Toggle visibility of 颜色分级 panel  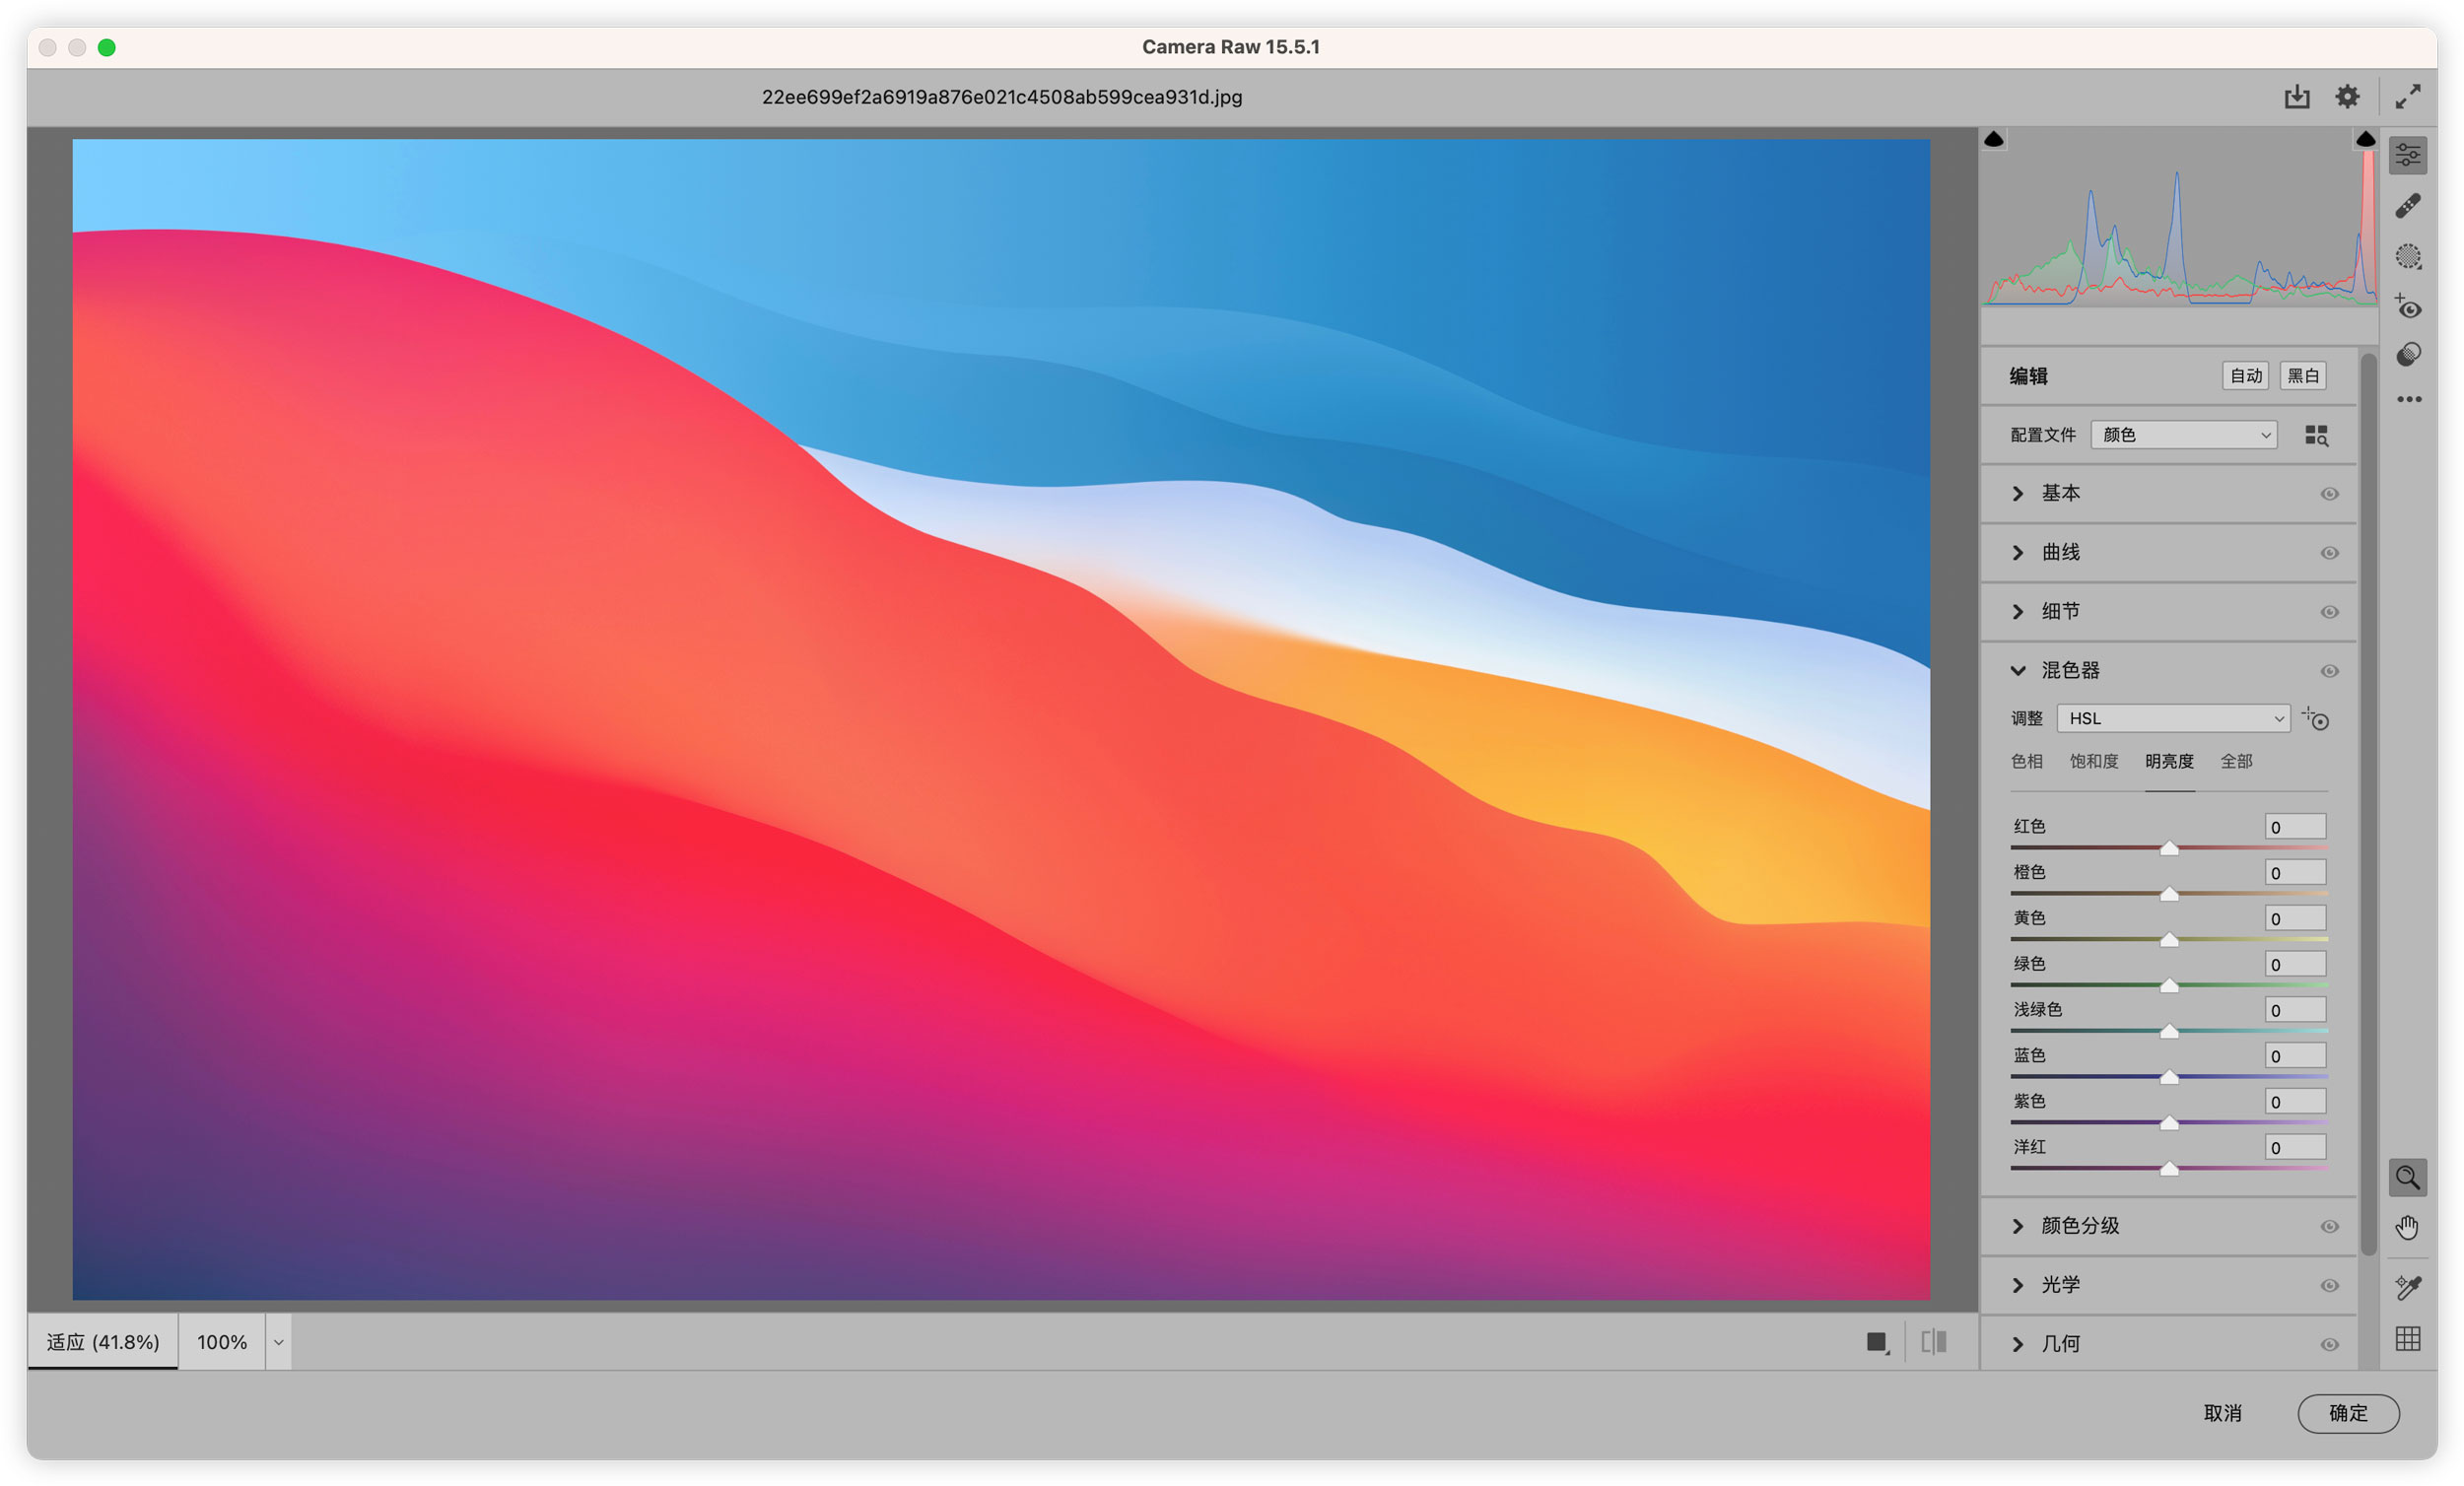2329,1226
